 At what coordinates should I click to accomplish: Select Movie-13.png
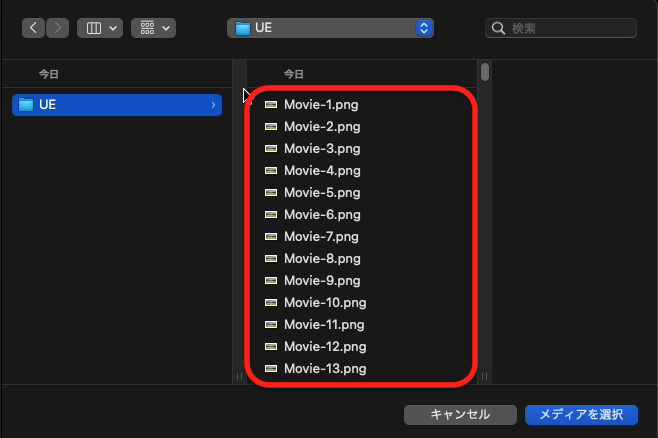325,369
